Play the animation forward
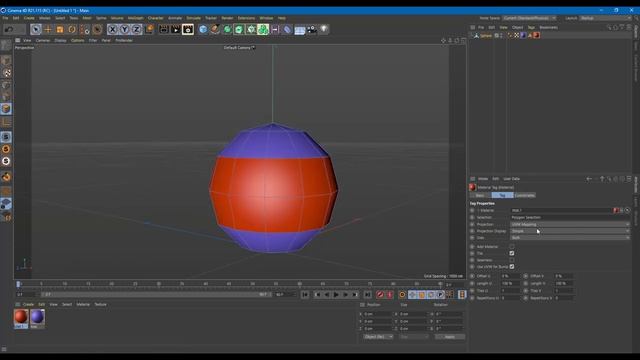The image size is (640, 360). [x=336, y=294]
